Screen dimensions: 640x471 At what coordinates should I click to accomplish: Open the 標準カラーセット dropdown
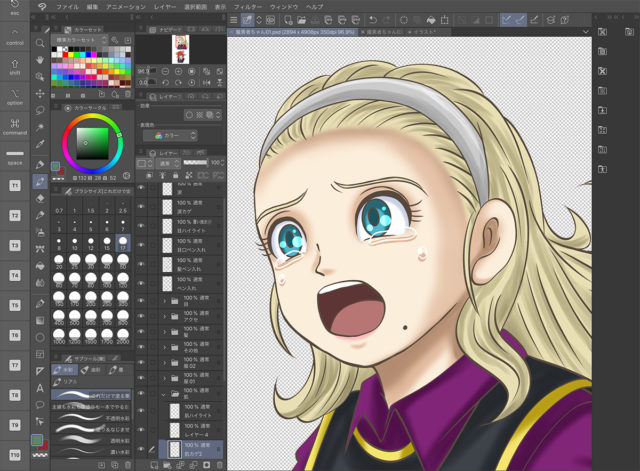[x=81, y=40]
